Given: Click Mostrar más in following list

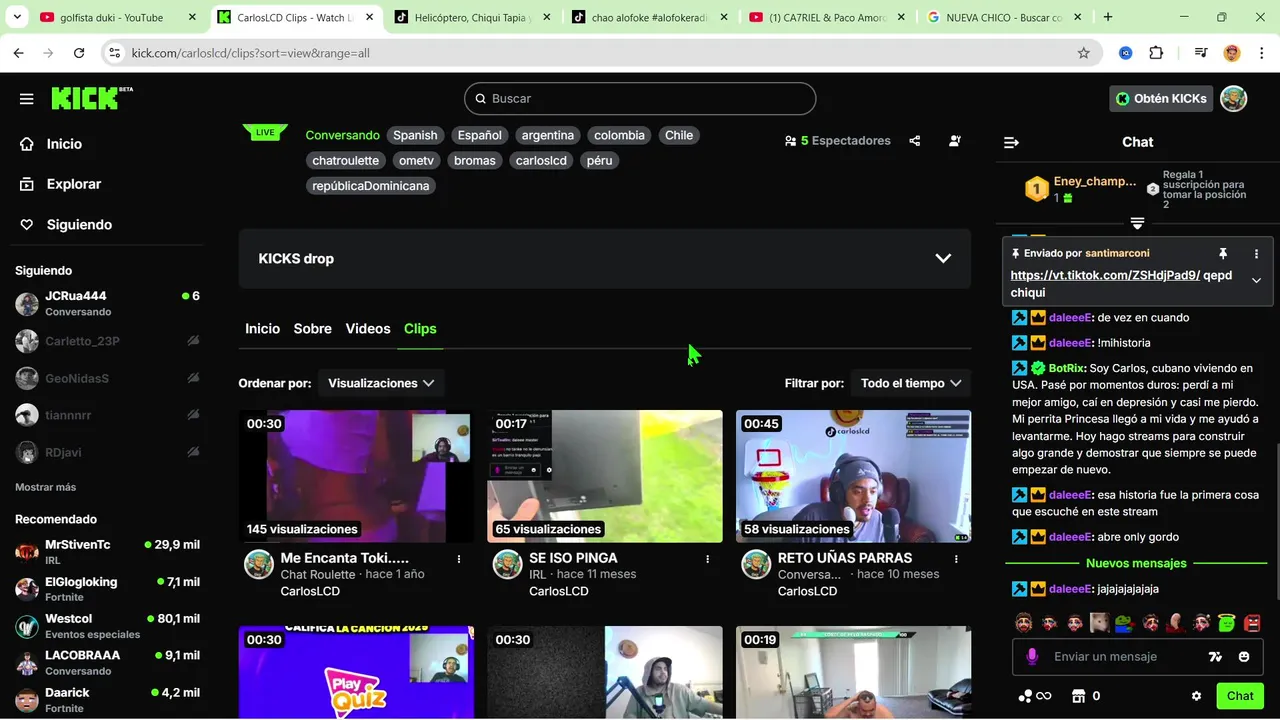Looking at the screenshot, I should point(46,487).
